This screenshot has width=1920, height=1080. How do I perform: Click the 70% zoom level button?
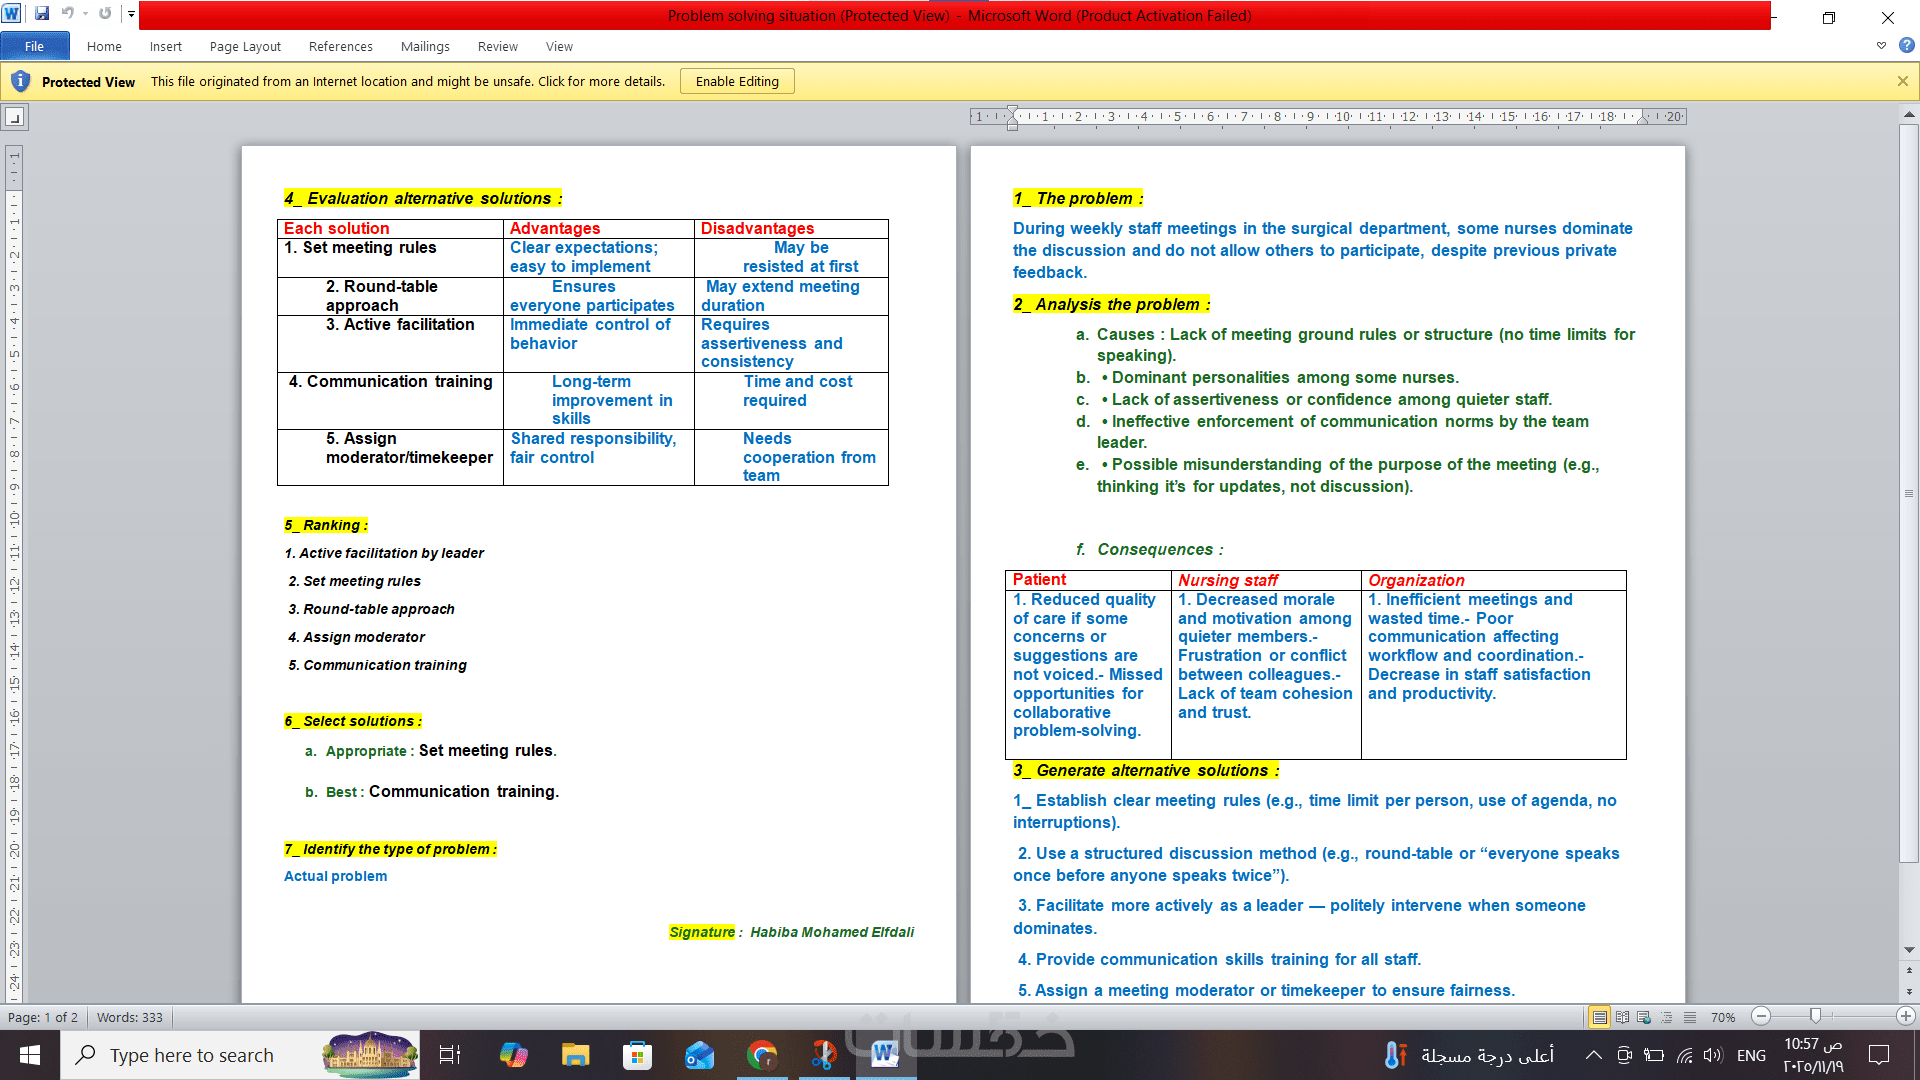pos(1722,1017)
